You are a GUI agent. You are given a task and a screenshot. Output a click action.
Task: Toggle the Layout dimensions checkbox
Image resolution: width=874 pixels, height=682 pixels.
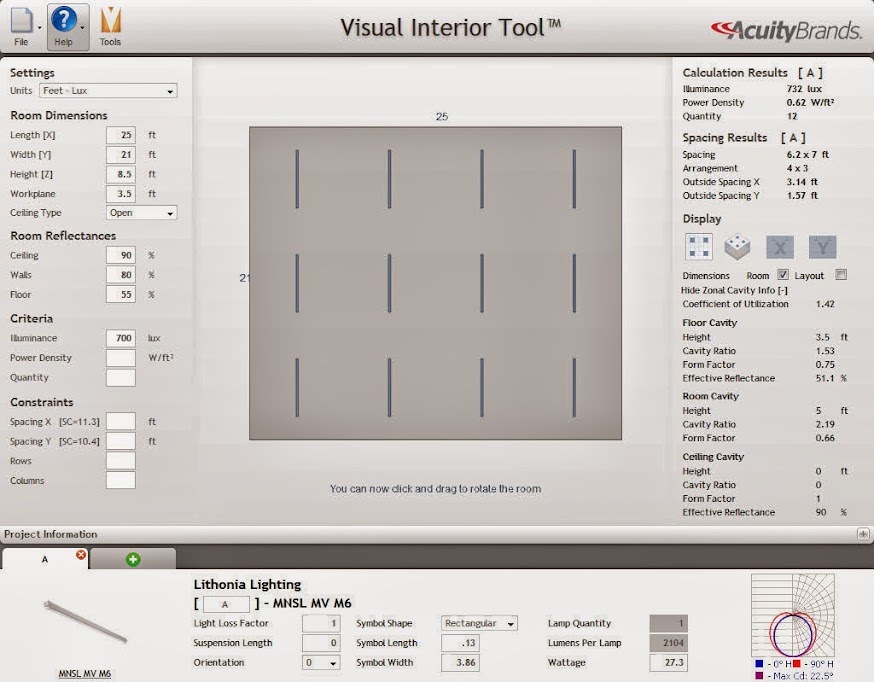841,275
